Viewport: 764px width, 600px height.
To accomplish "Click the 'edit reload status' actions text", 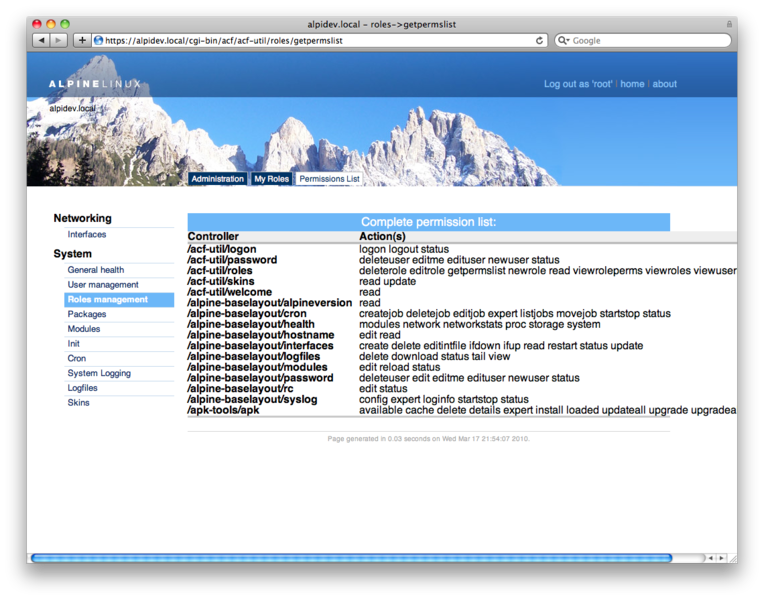I will pos(400,367).
